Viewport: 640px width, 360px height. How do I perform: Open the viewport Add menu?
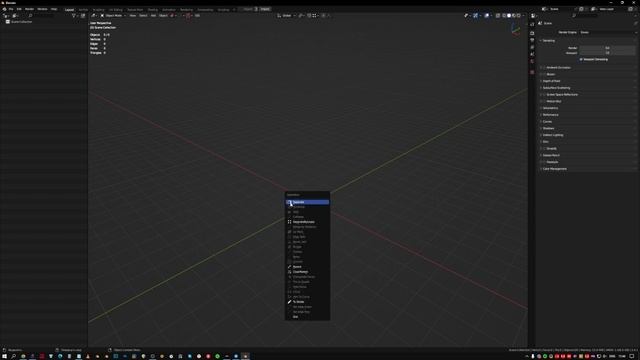click(x=153, y=16)
